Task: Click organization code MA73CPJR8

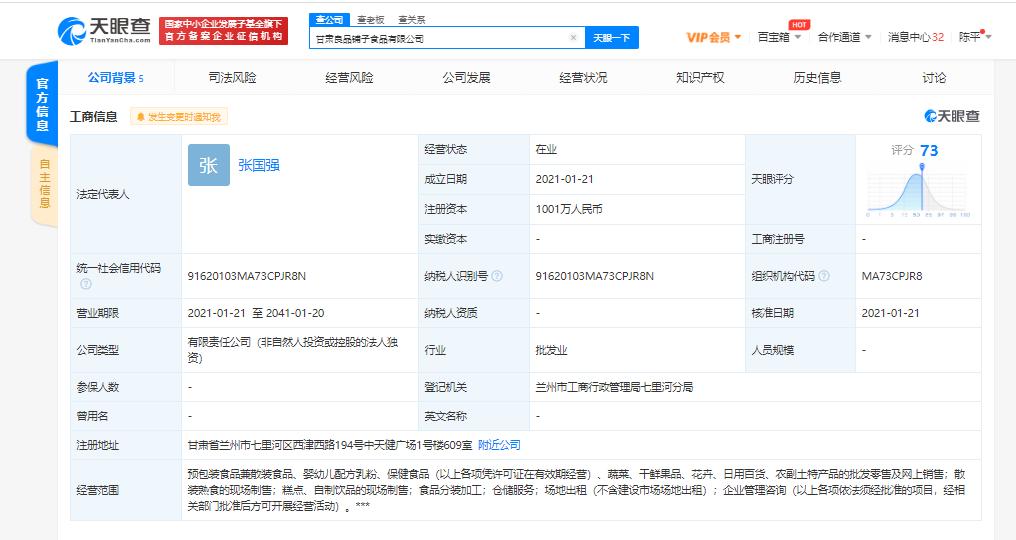Action: (x=892, y=276)
